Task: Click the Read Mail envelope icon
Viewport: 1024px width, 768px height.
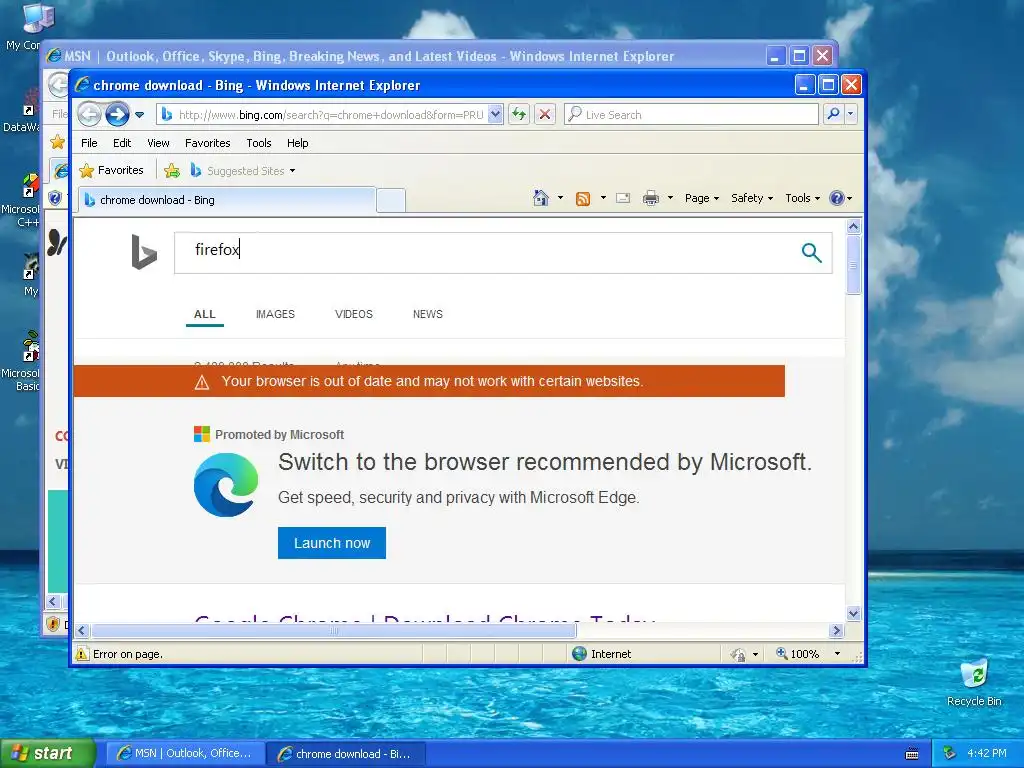Action: pos(623,198)
